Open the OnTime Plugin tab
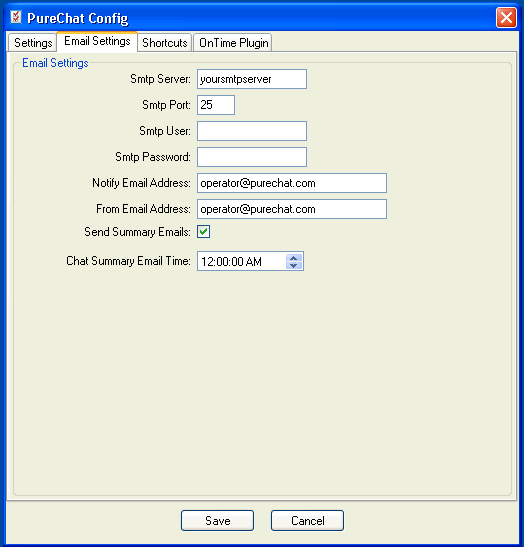Image resolution: width=524 pixels, height=547 pixels. coord(233,43)
